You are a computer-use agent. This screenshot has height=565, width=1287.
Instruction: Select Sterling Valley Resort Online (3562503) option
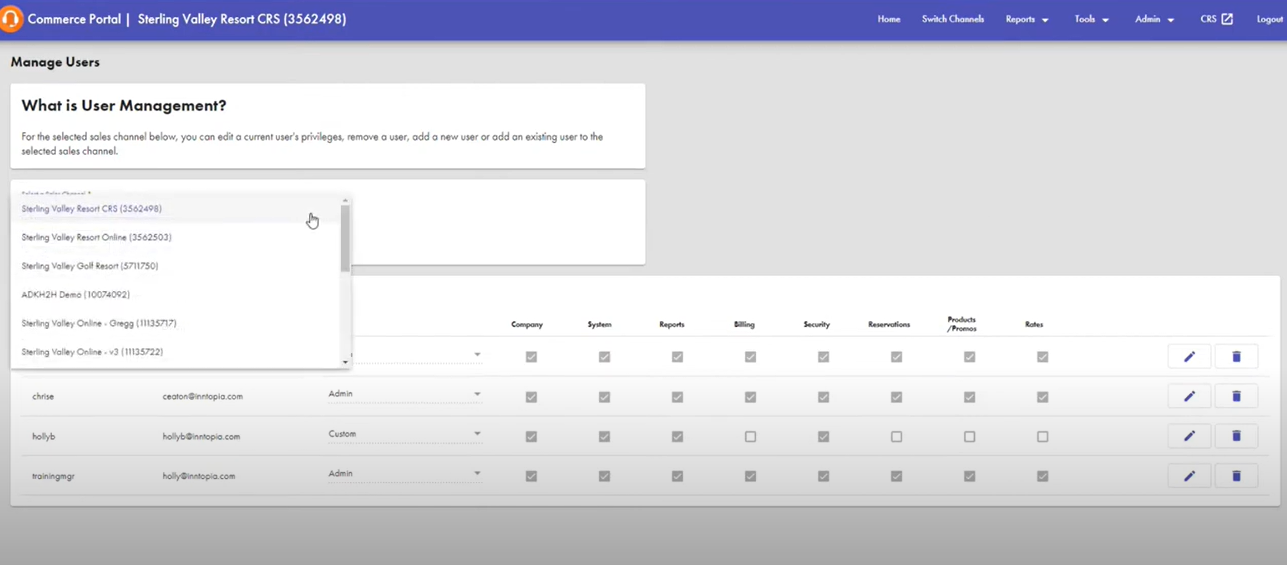pos(176,237)
